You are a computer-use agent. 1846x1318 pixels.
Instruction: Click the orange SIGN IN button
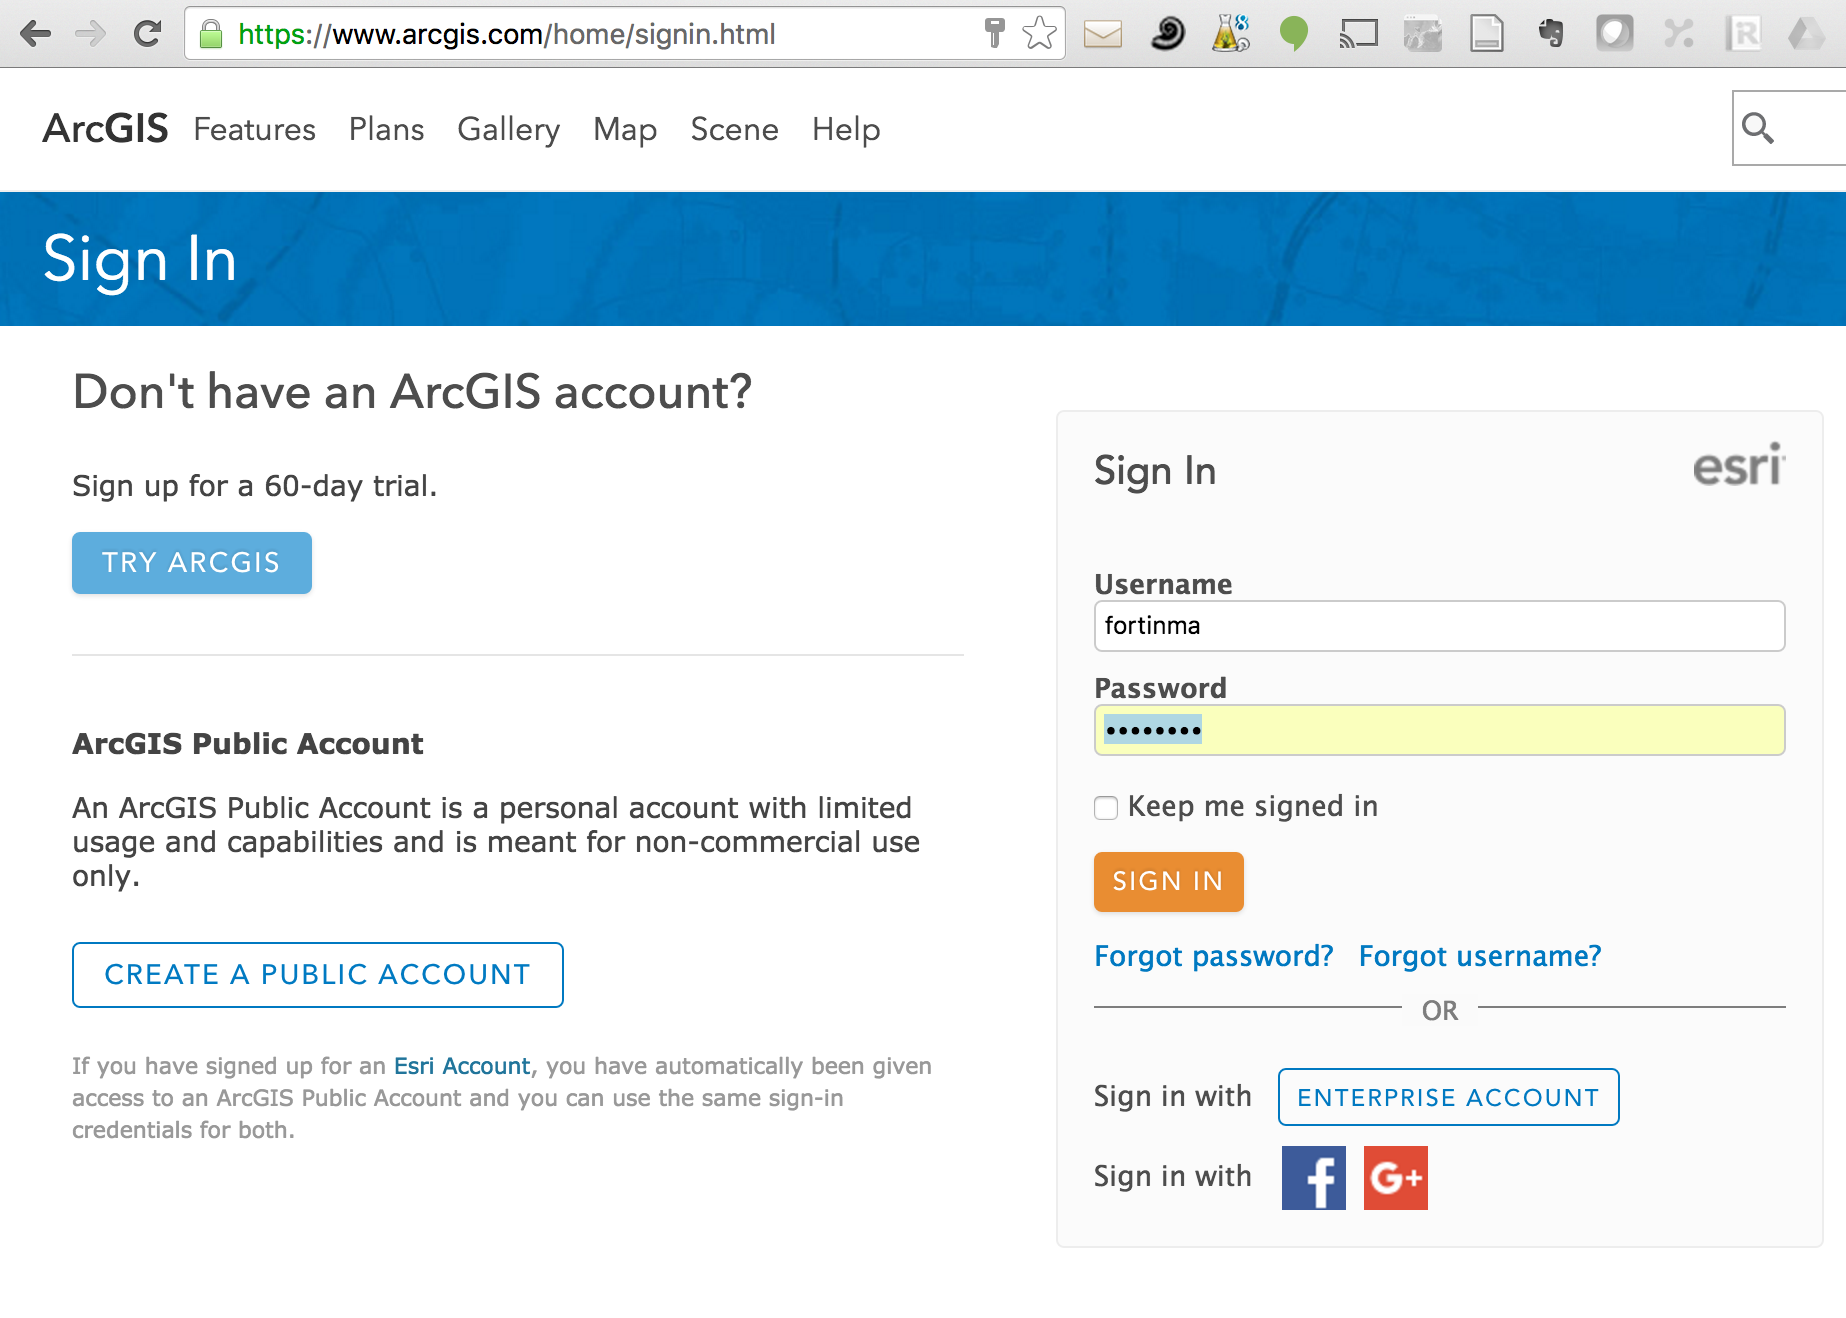[1169, 882]
